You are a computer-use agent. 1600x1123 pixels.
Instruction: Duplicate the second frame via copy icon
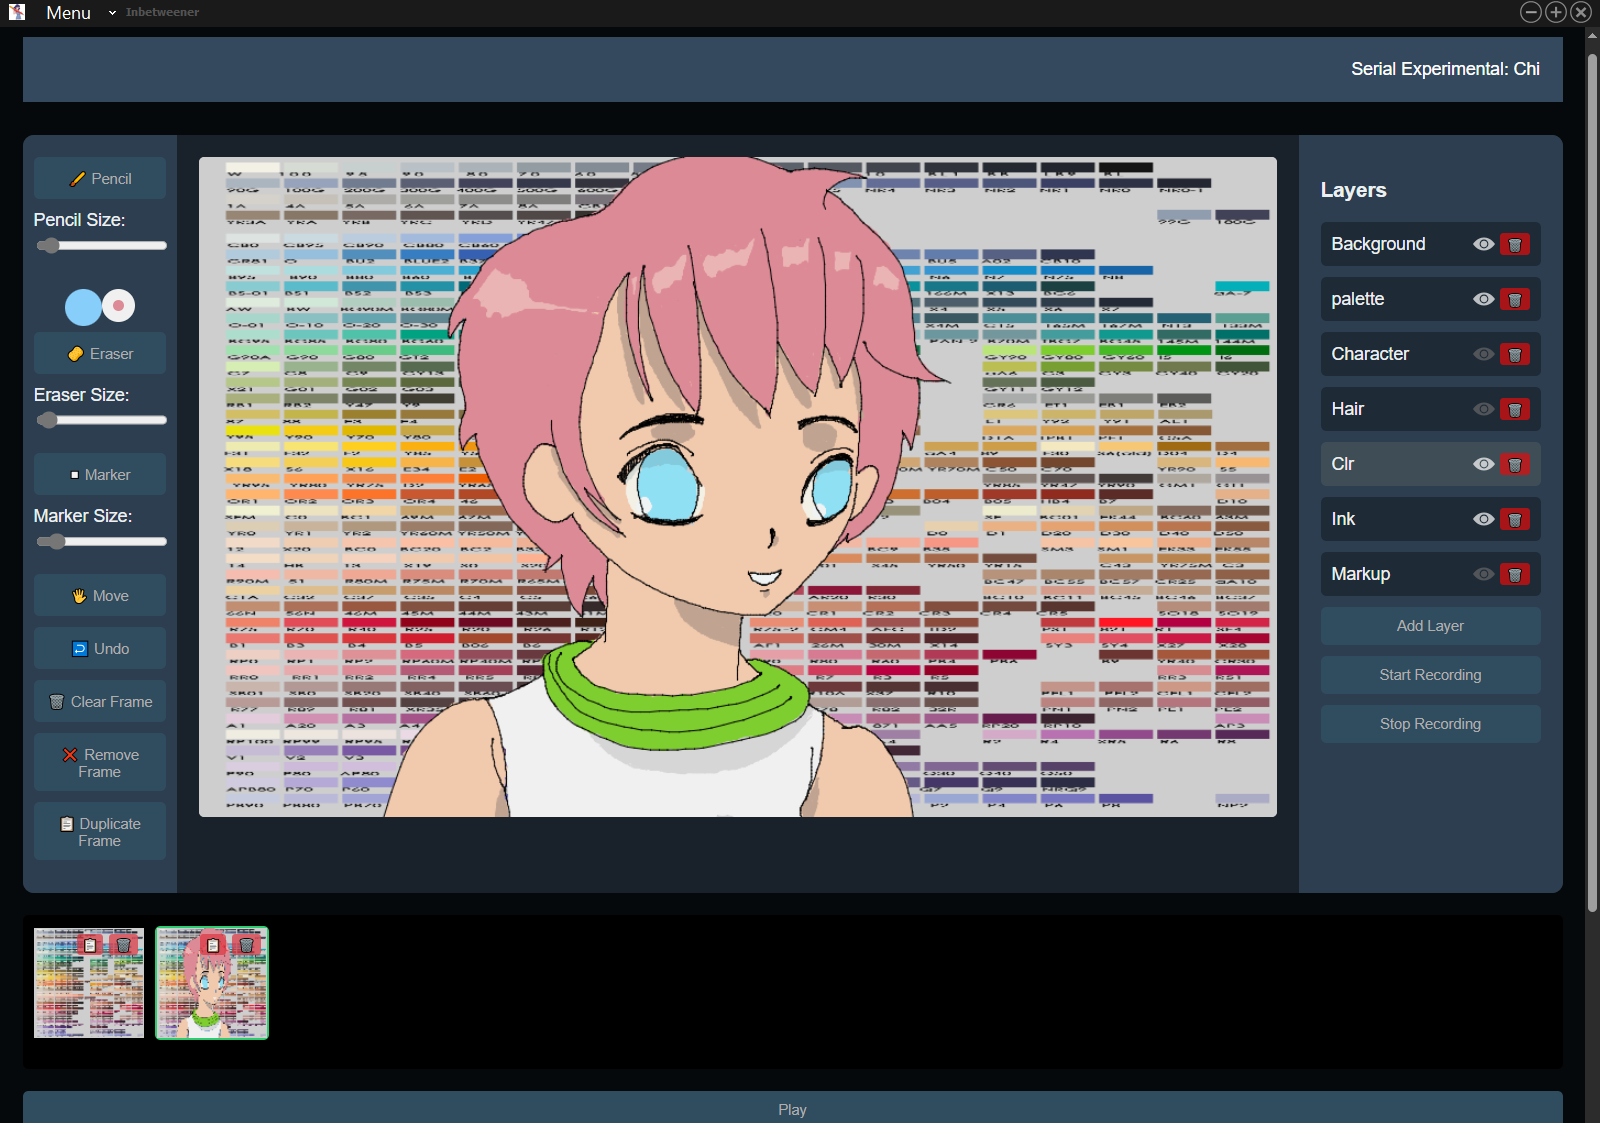pyautogui.click(x=213, y=945)
